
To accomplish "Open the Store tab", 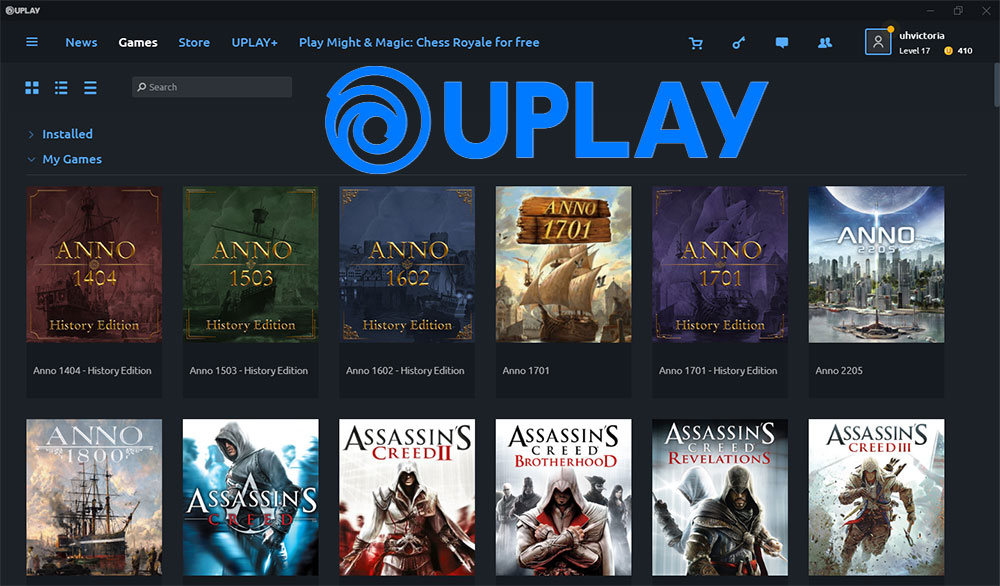I will [x=194, y=43].
